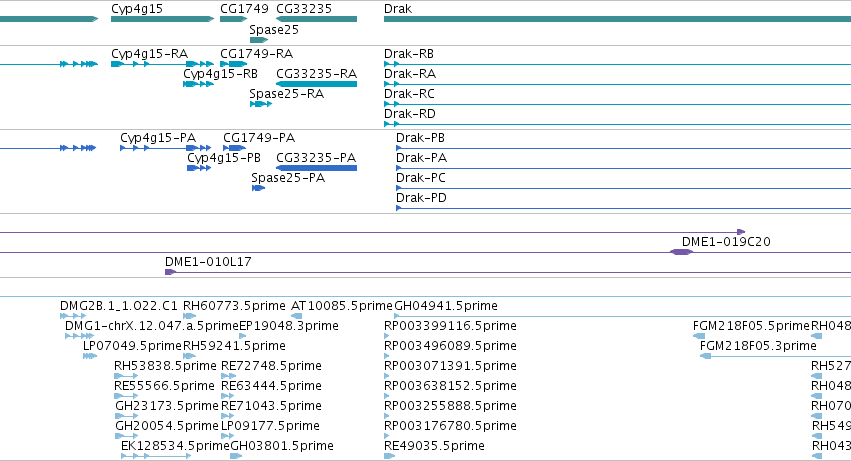Select EST AT10085.5prime
This screenshot has height=461, width=851.
click(x=342, y=306)
